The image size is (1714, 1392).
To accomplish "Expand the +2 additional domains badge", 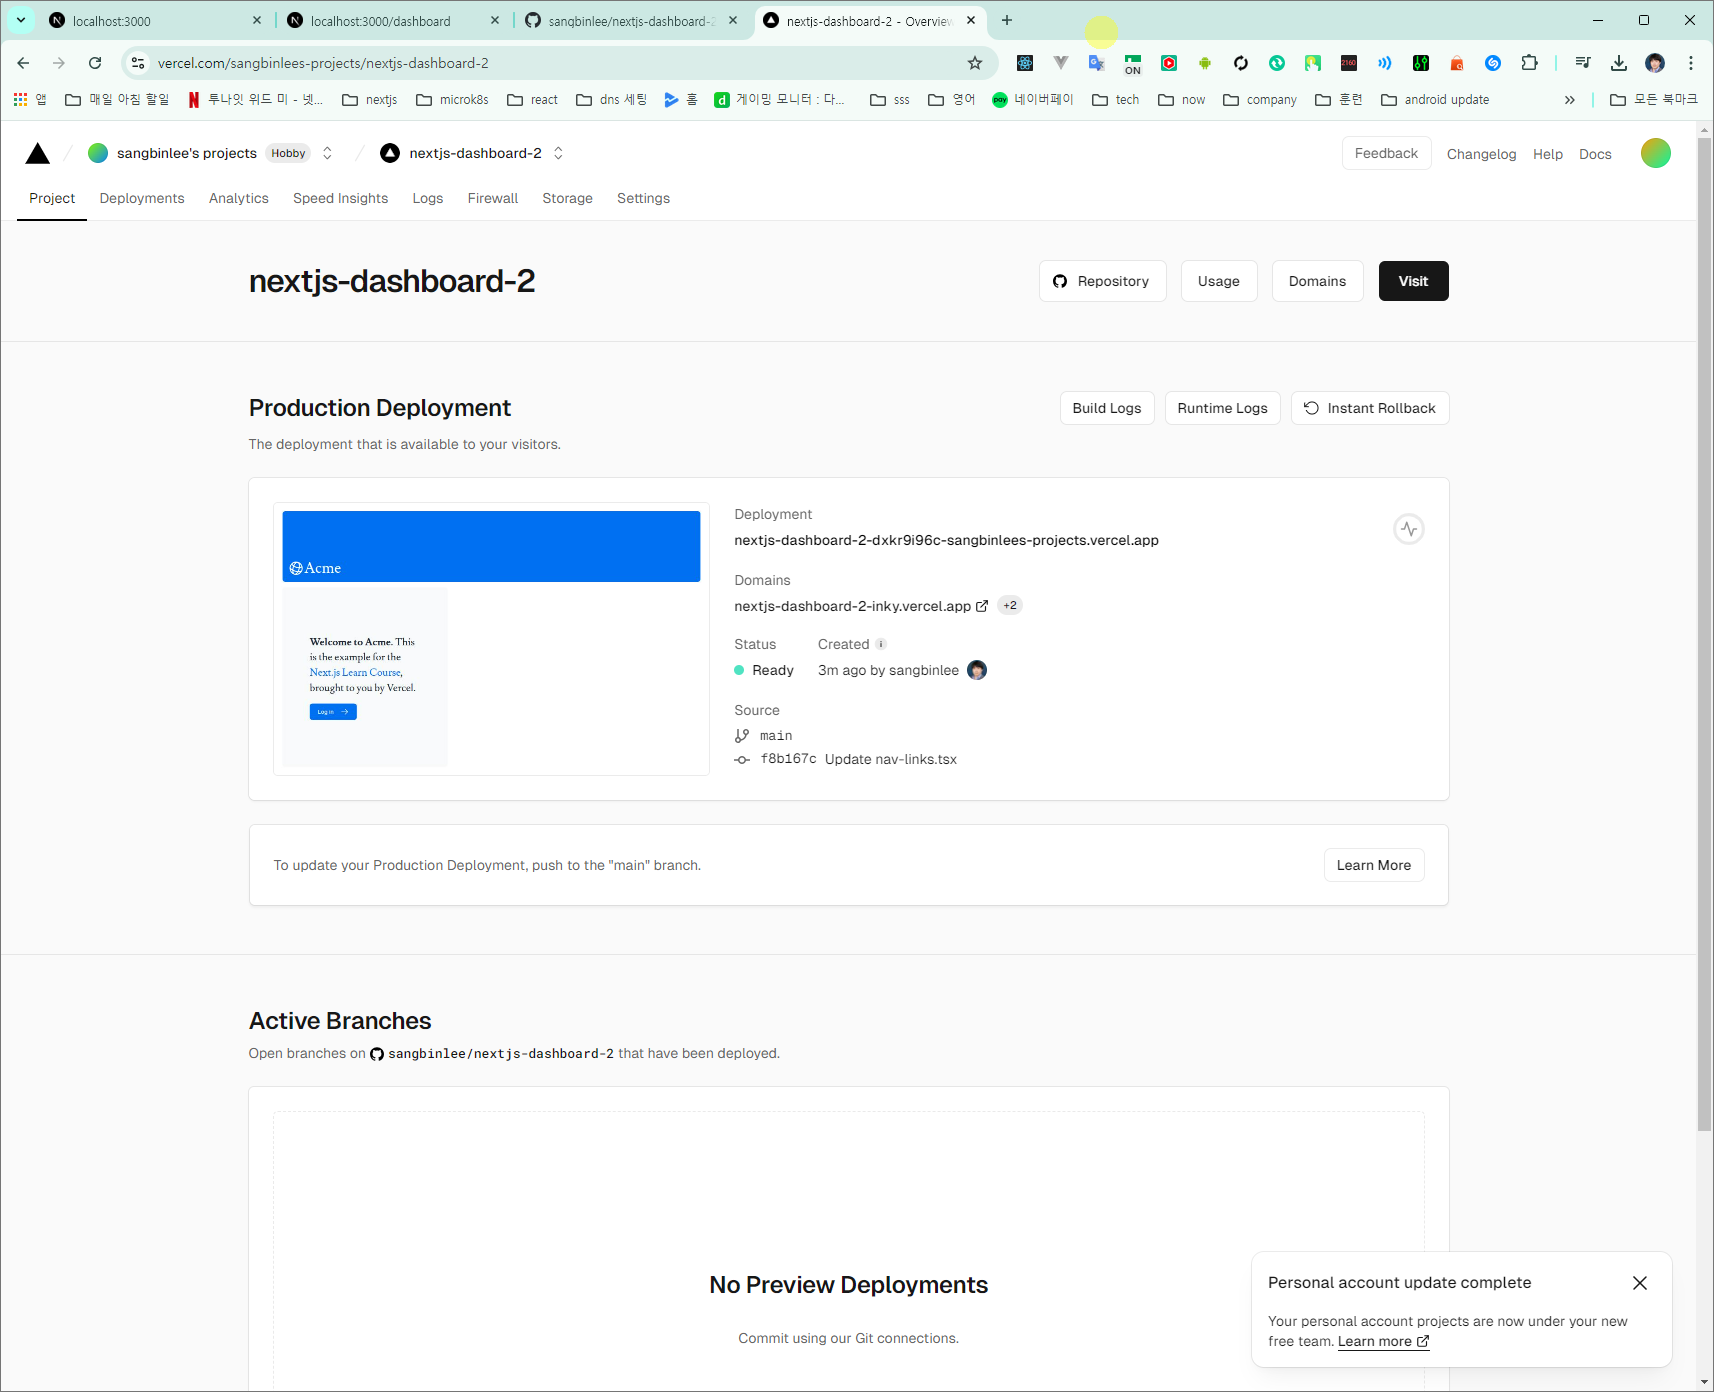I will 1010,605.
